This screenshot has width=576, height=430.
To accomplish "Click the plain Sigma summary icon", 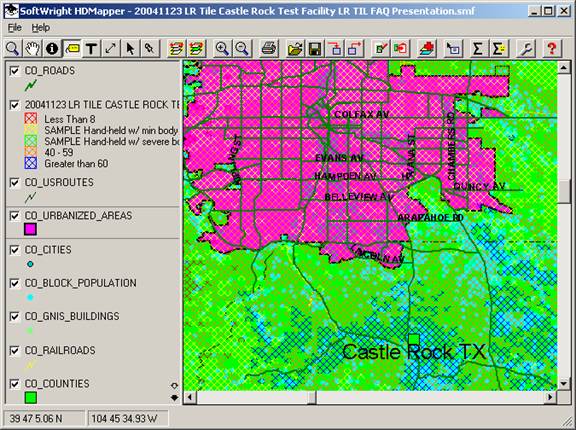I will 478,48.
